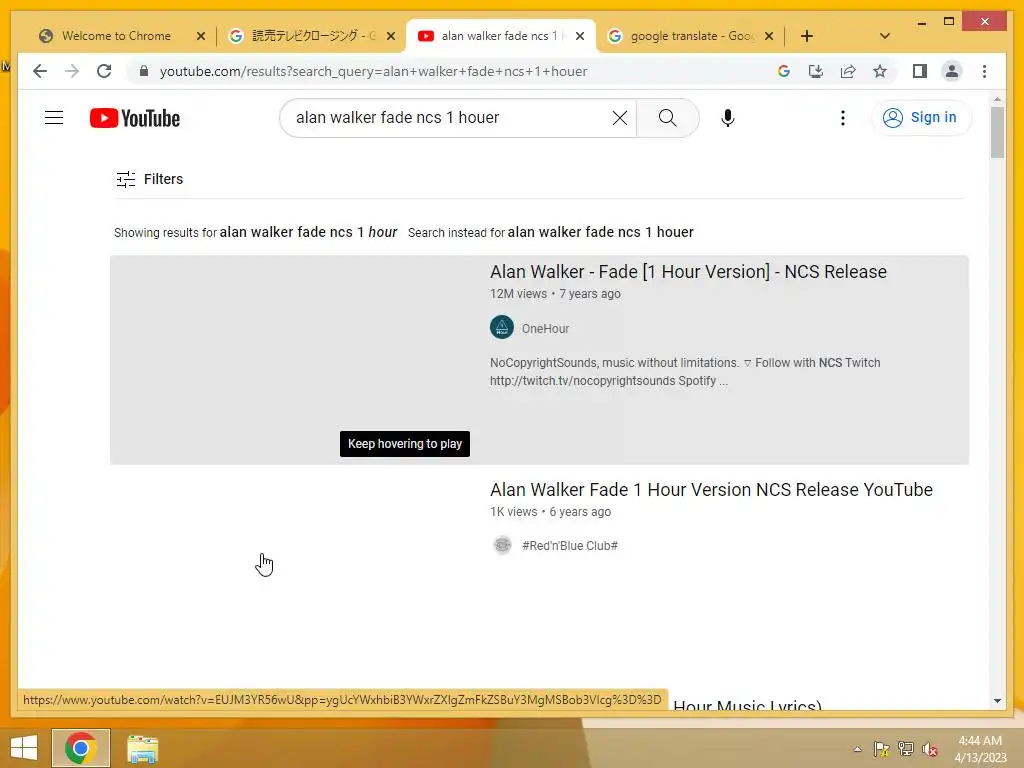Open #Red'n'Blue Club# channel name
Viewport: 1024px width, 768px height.
[x=569, y=545]
